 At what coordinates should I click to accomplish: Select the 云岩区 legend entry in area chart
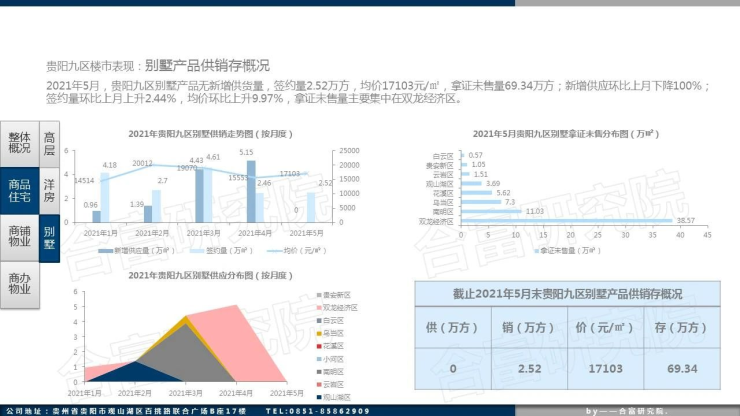click(330, 384)
